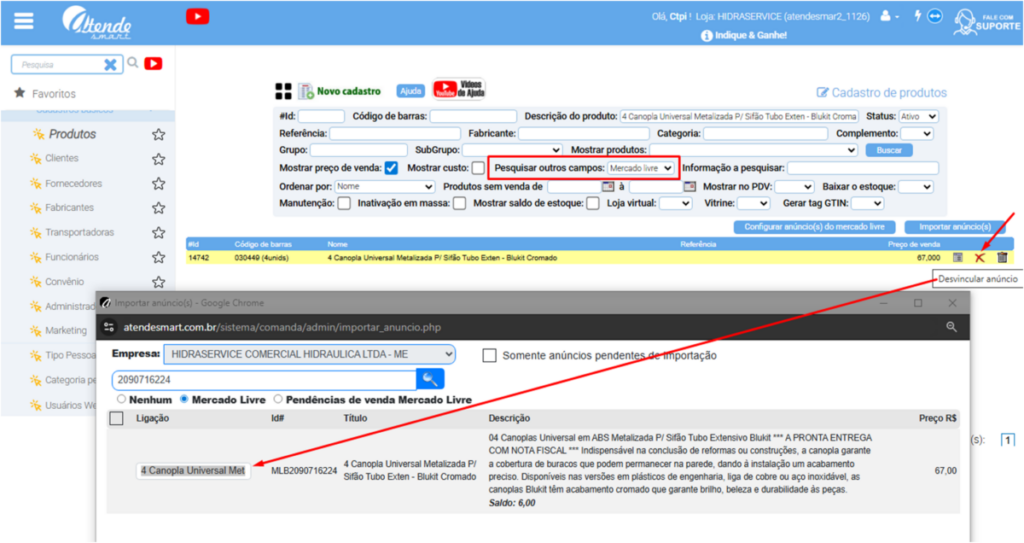1024x543 pixels.
Task: Open the Loja virtual dropdown
Action: pos(675,203)
